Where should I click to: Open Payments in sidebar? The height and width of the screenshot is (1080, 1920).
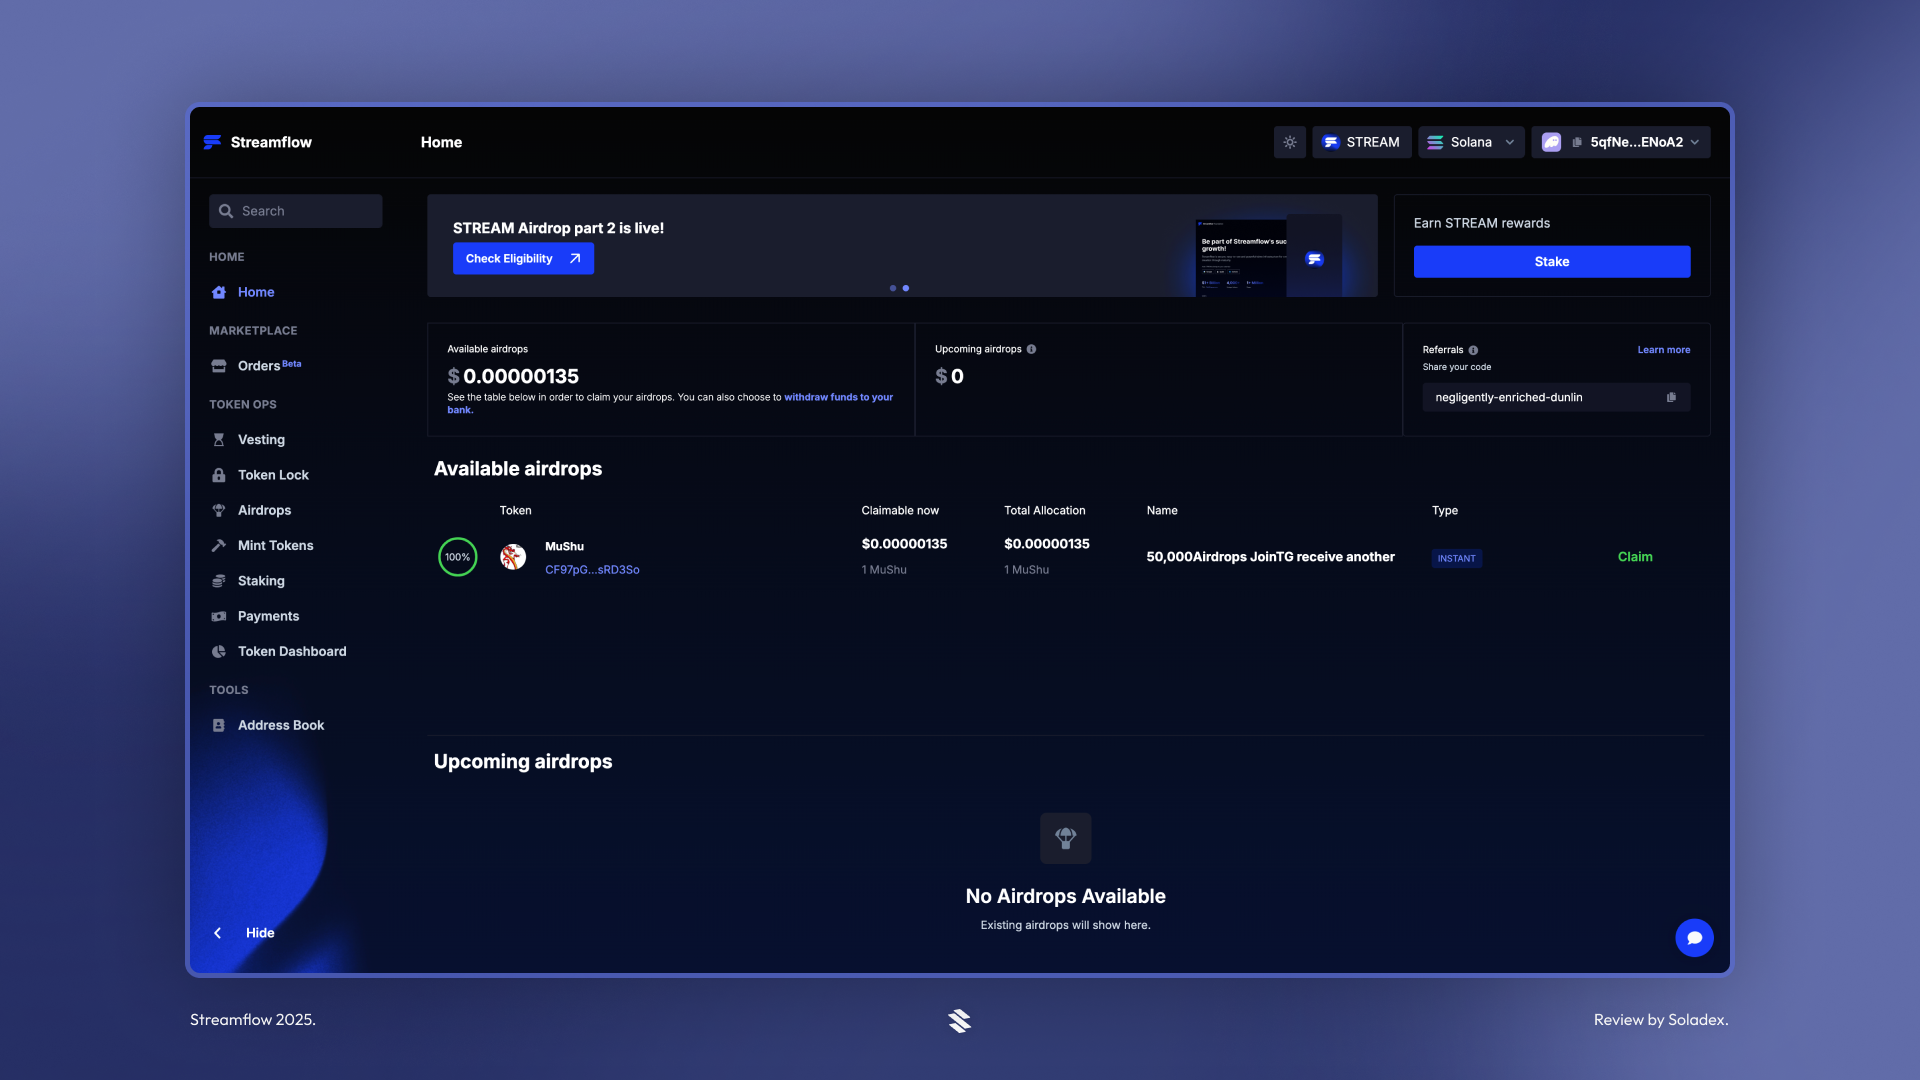click(x=268, y=616)
